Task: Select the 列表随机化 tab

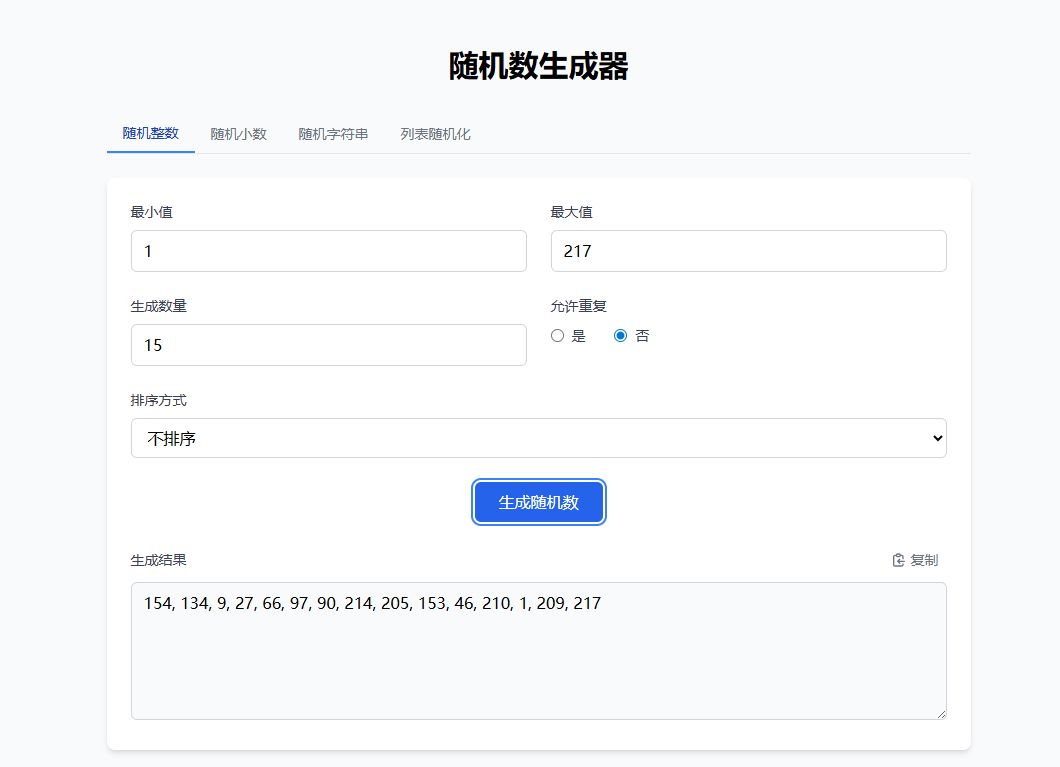Action: point(435,134)
